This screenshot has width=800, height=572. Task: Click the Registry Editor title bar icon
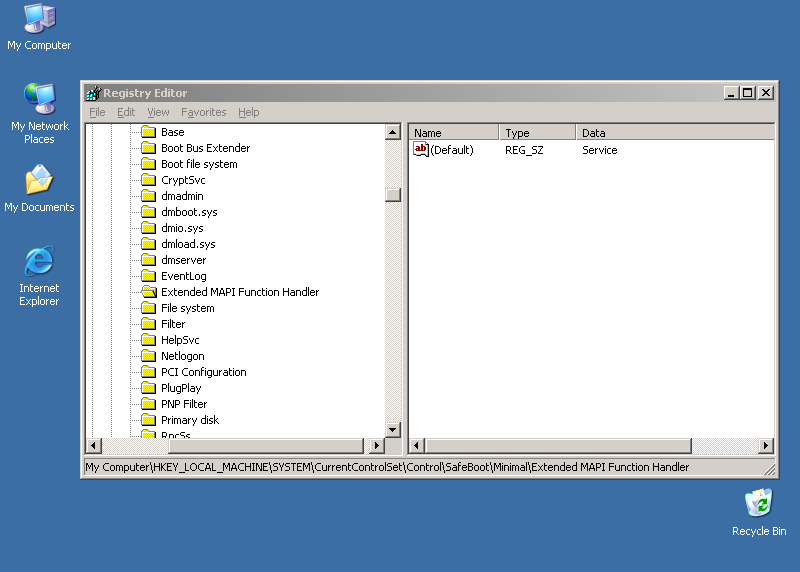tap(94, 93)
